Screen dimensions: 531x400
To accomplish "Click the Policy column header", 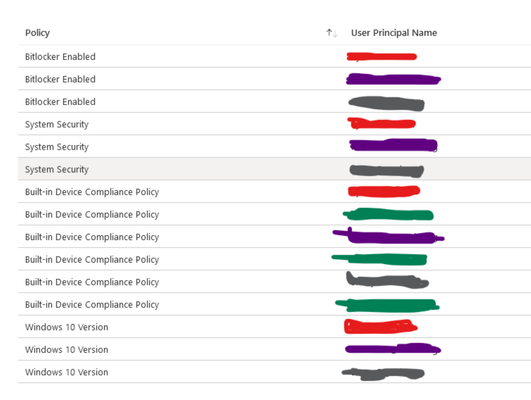I will pyautogui.click(x=37, y=33).
